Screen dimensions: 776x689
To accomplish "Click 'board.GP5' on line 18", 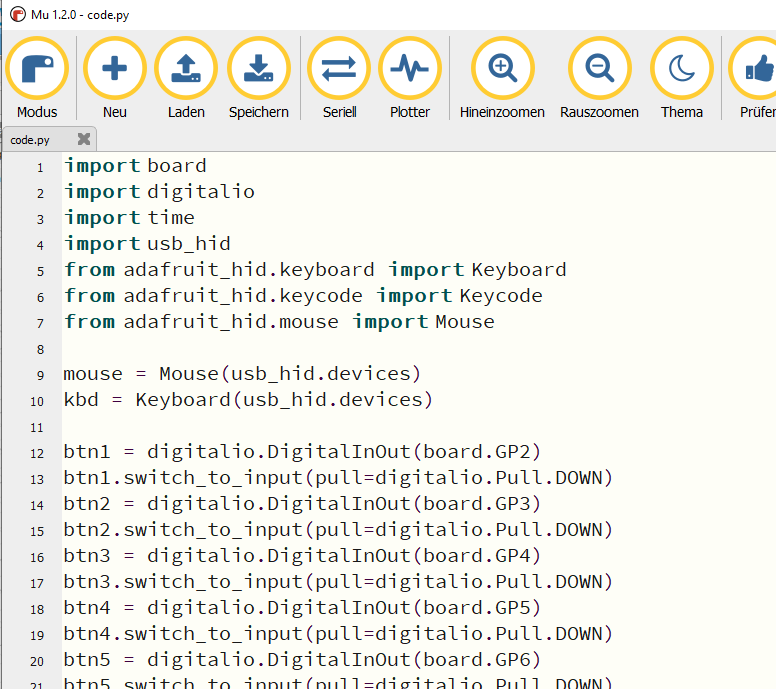I will coord(476,608).
